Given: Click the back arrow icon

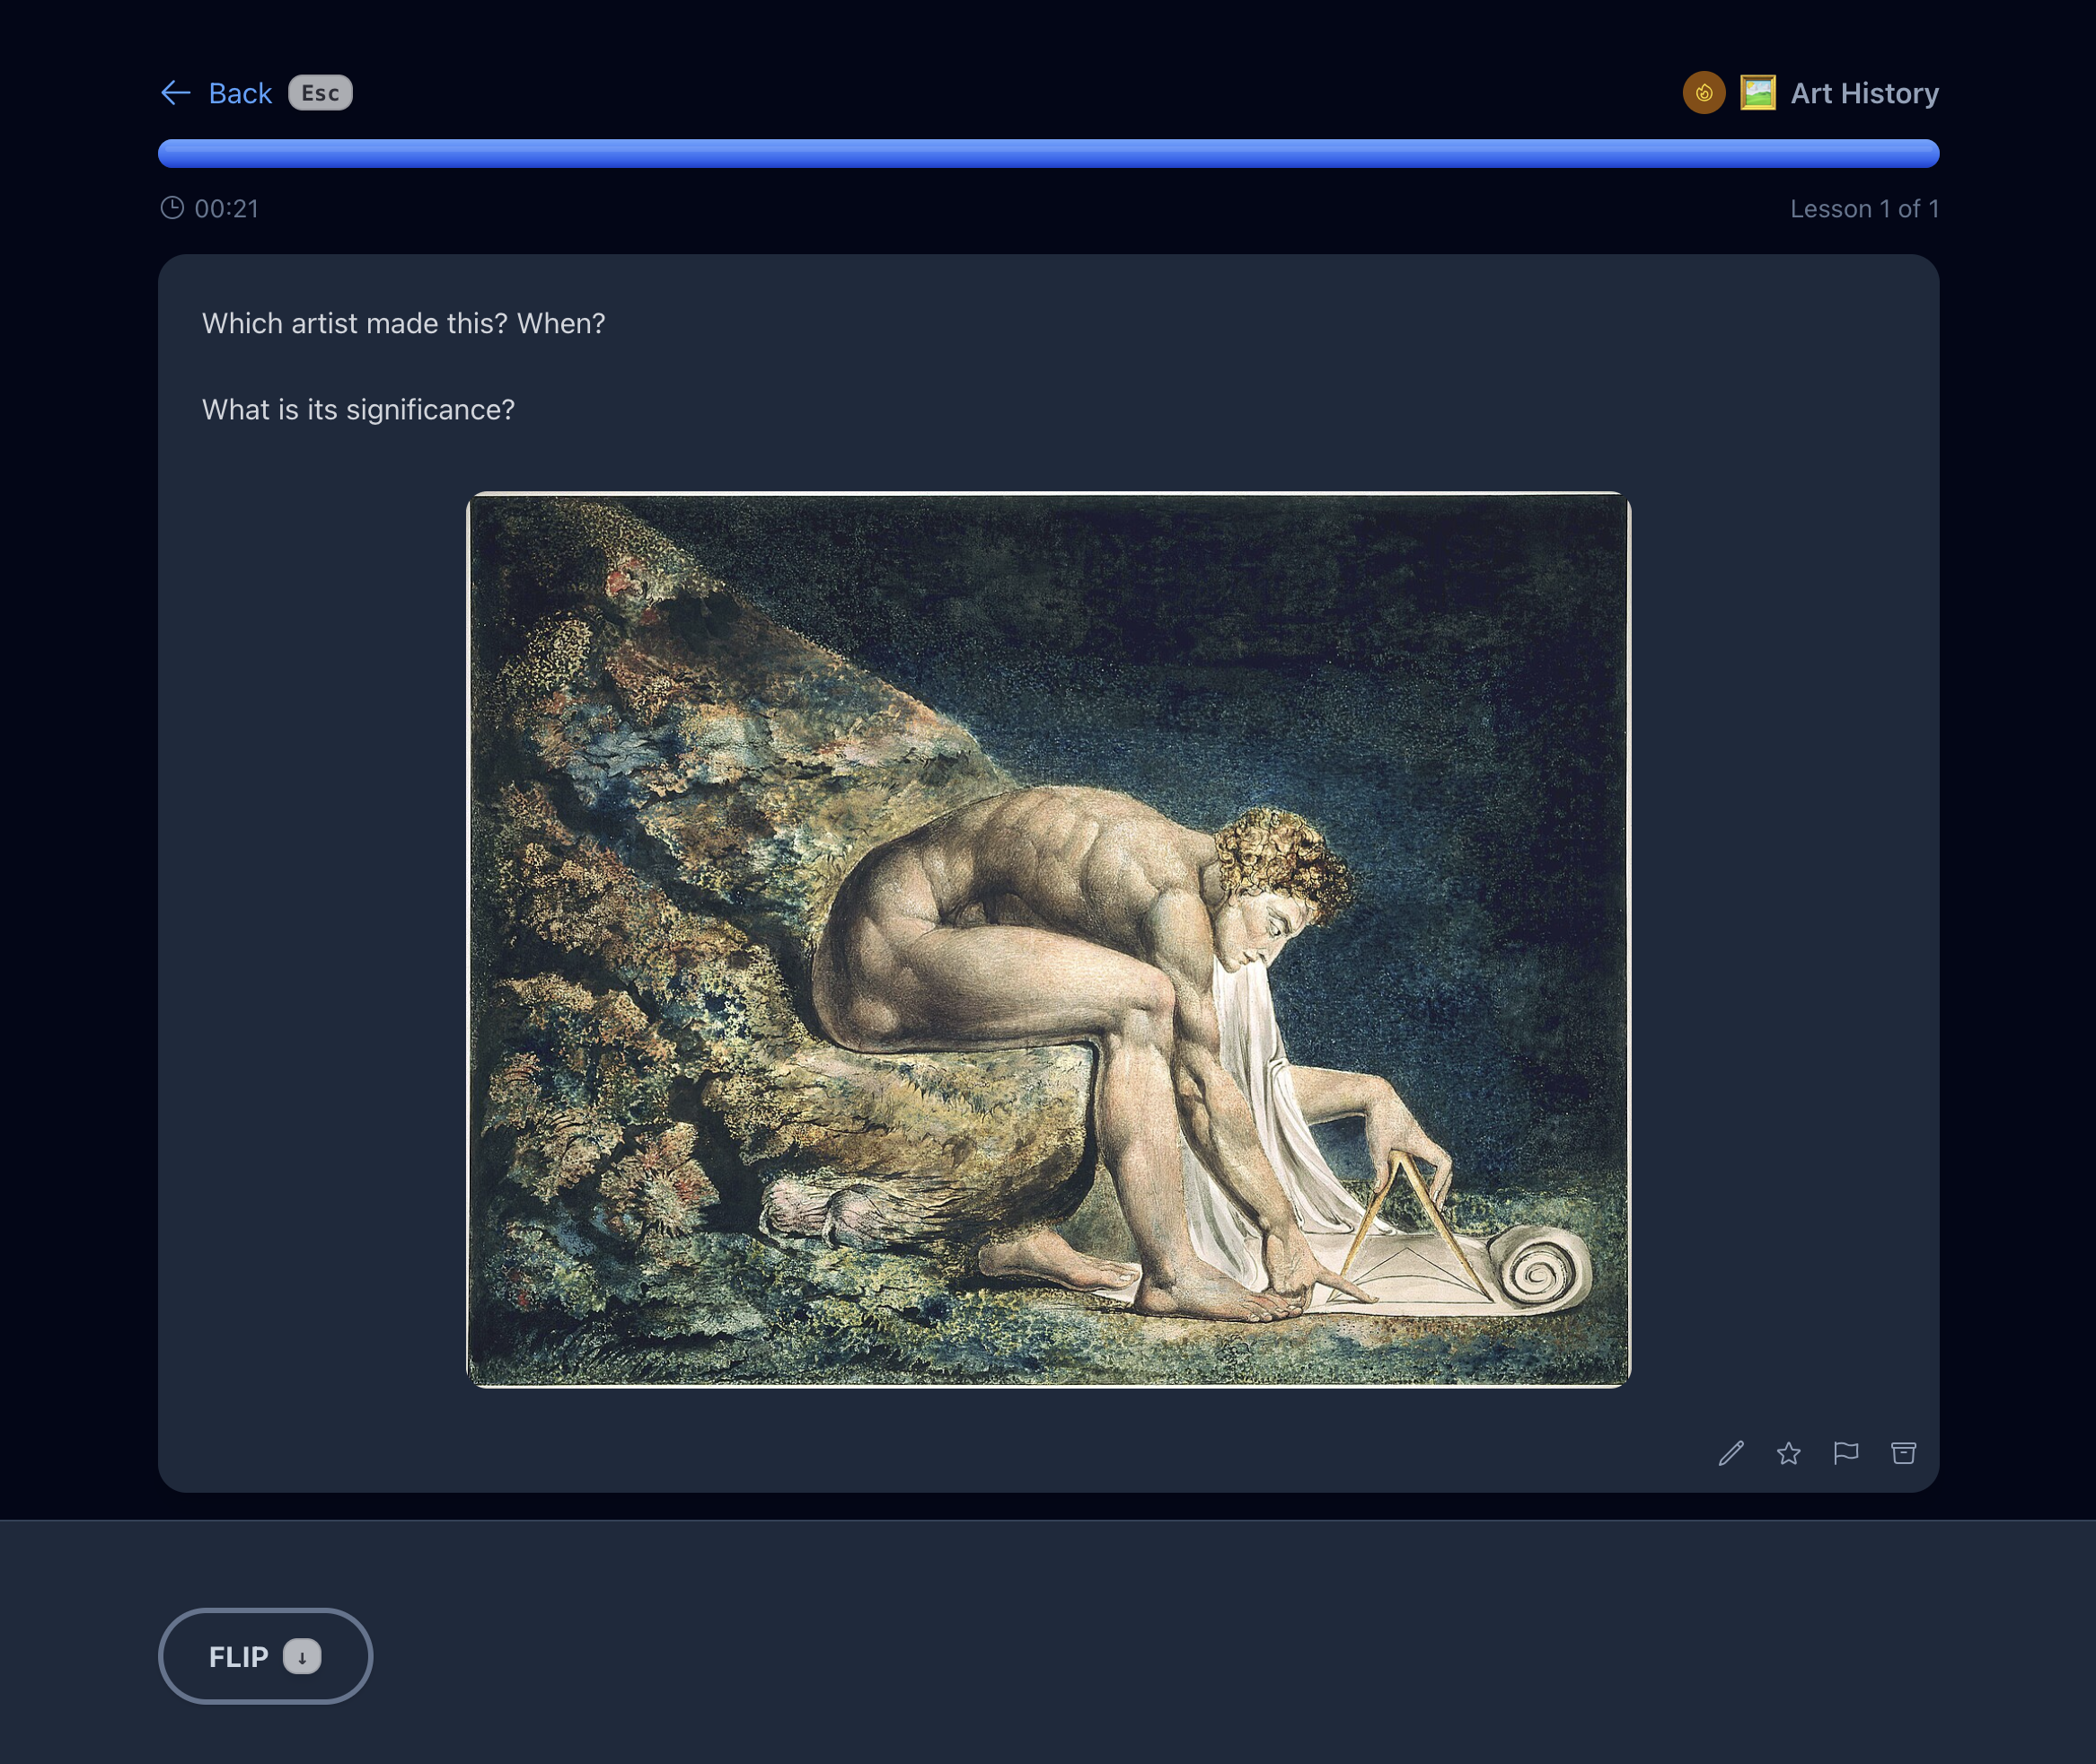Looking at the screenshot, I should tap(175, 92).
